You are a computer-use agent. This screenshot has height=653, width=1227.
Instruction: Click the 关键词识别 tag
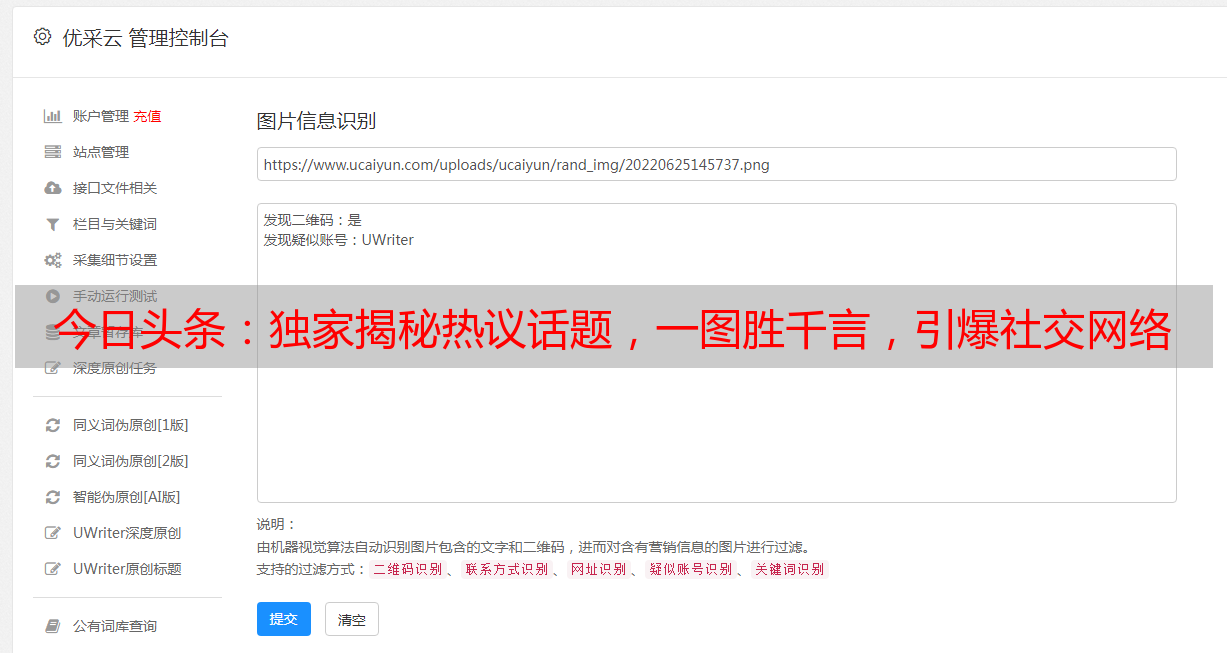point(790,569)
